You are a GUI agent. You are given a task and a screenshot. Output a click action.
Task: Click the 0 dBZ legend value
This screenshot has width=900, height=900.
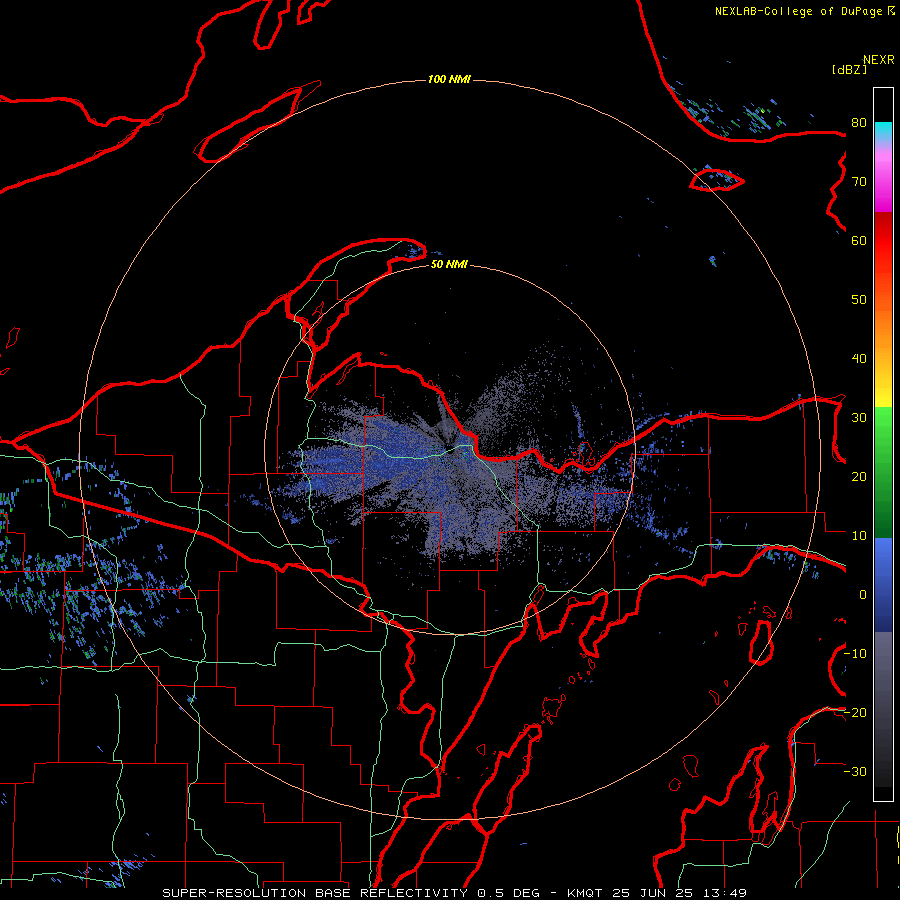coord(863,595)
